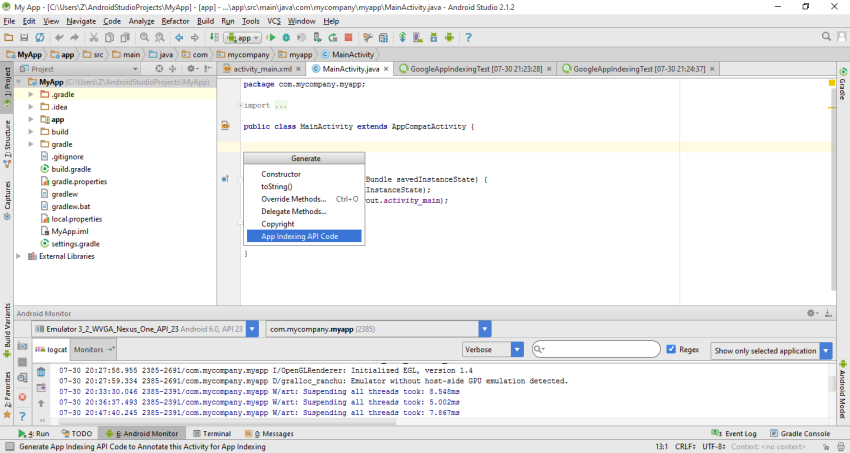The width and height of the screenshot is (850, 453).
Task: Click the Scroll to end logcat icon
Action: click(41, 387)
